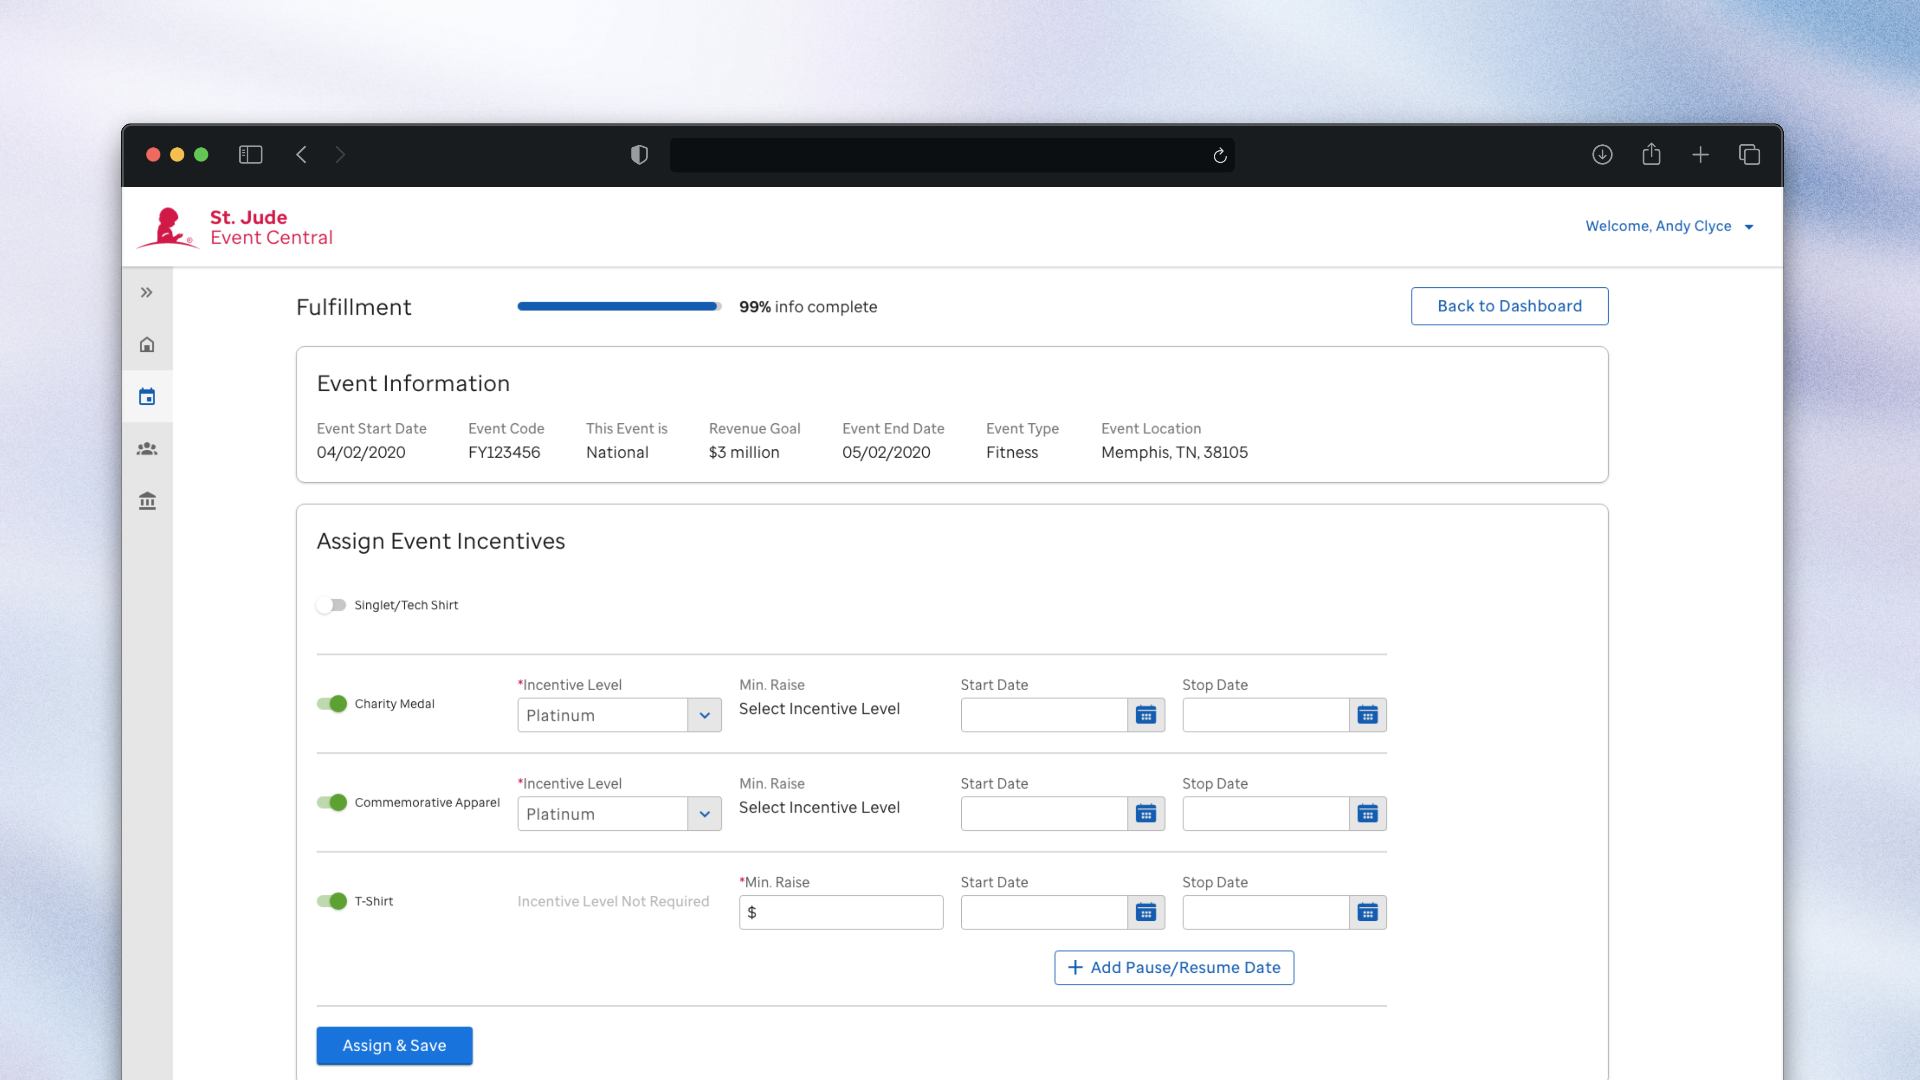Screen dimensions: 1920x1080
Task: Open Commemorative Apparel Stop Date calendar picker
Action: 1367,814
